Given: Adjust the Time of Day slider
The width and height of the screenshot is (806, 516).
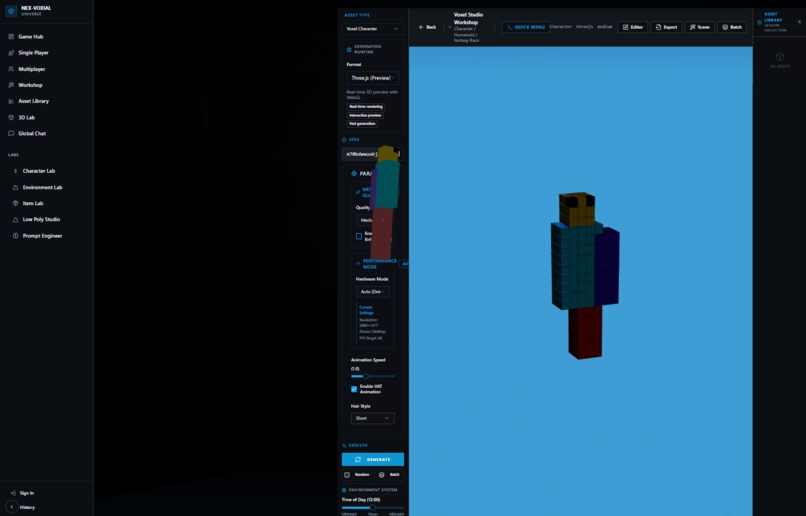Looking at the screenshot, I should (373, 508).
